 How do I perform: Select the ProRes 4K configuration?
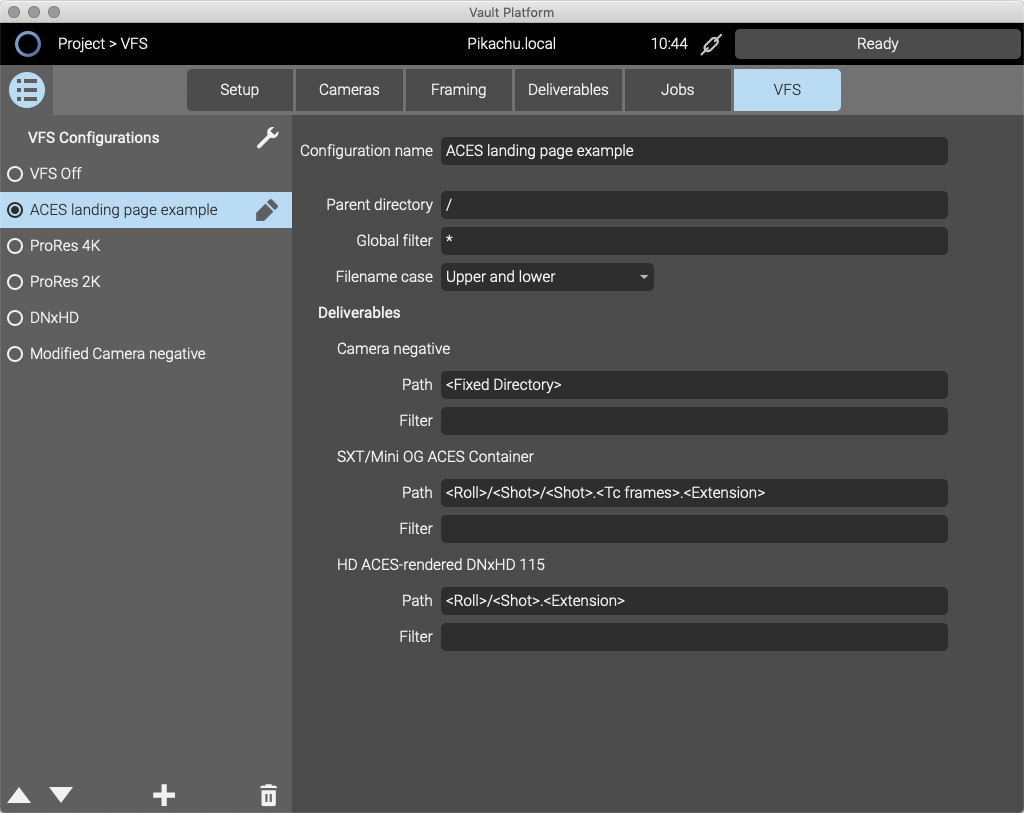point(15,246)
